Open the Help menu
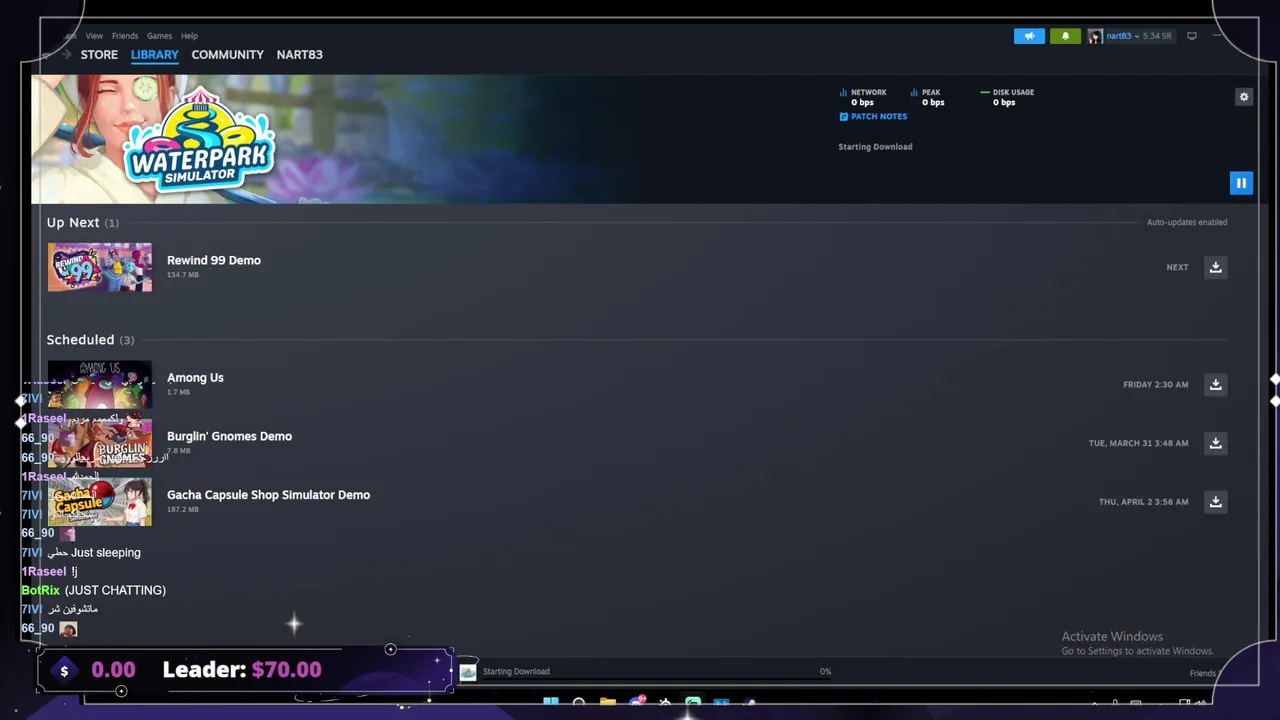The image size is (1280, 720). [189, 36]
